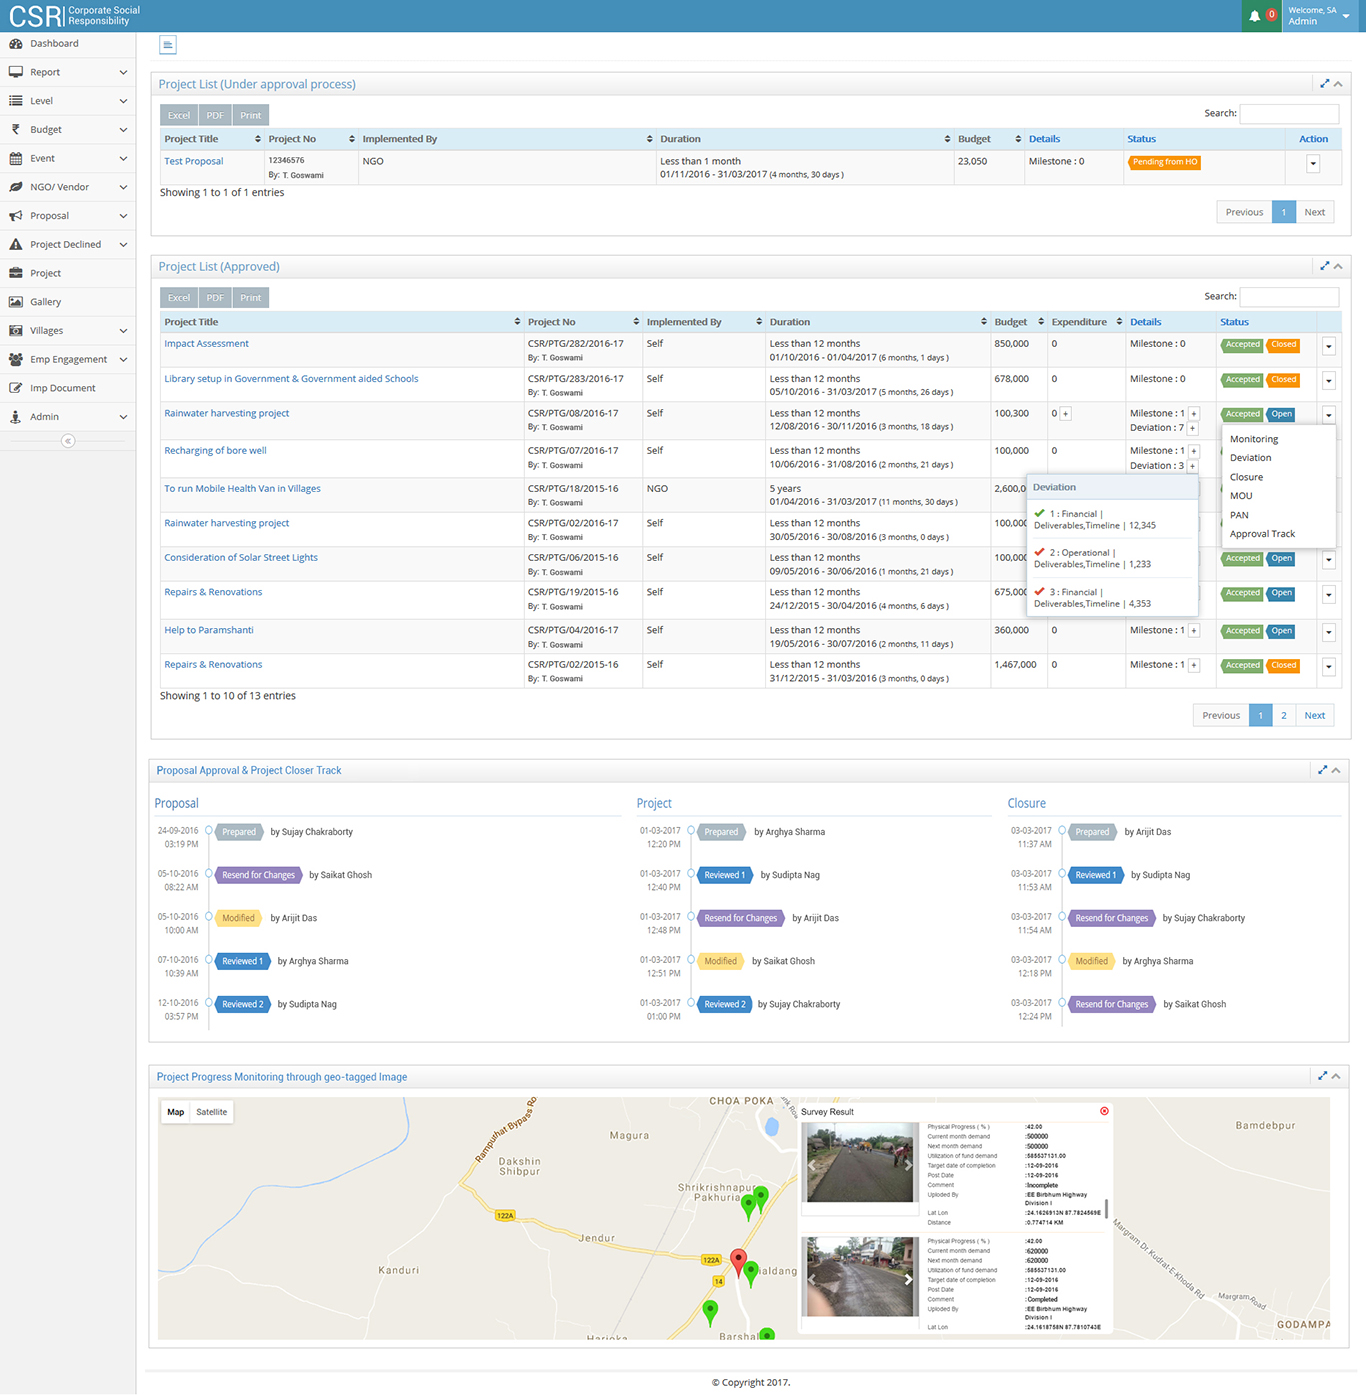
Task: Go to page 2 of Approved list
Action: click(1284, 716)
